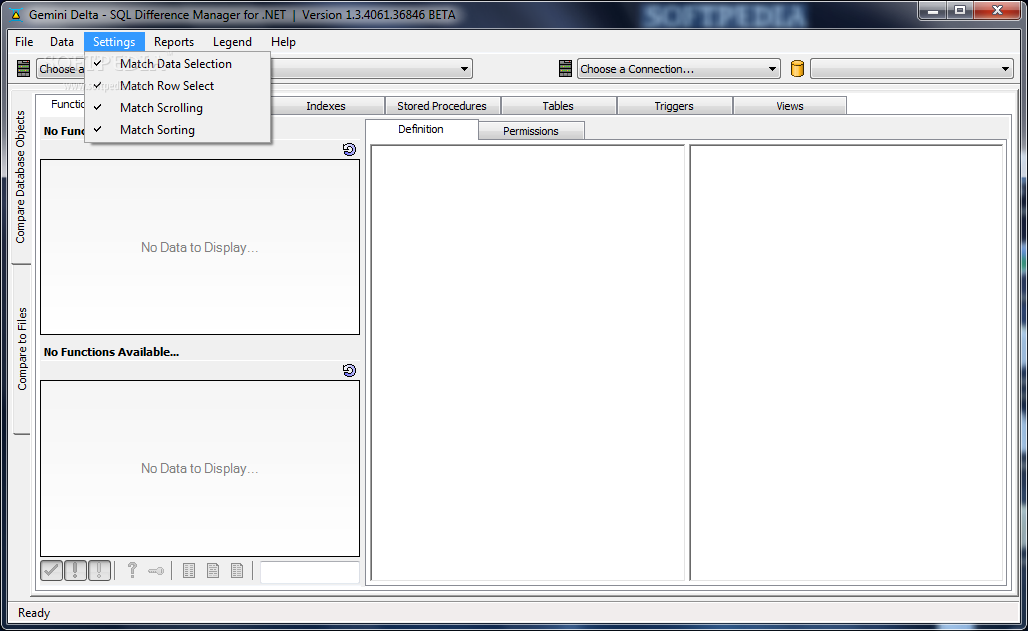Viewport: 1028px width, 631px height.
Task: Click the checkmark filter button in bottom toolbar
Action: coord(52,571)
